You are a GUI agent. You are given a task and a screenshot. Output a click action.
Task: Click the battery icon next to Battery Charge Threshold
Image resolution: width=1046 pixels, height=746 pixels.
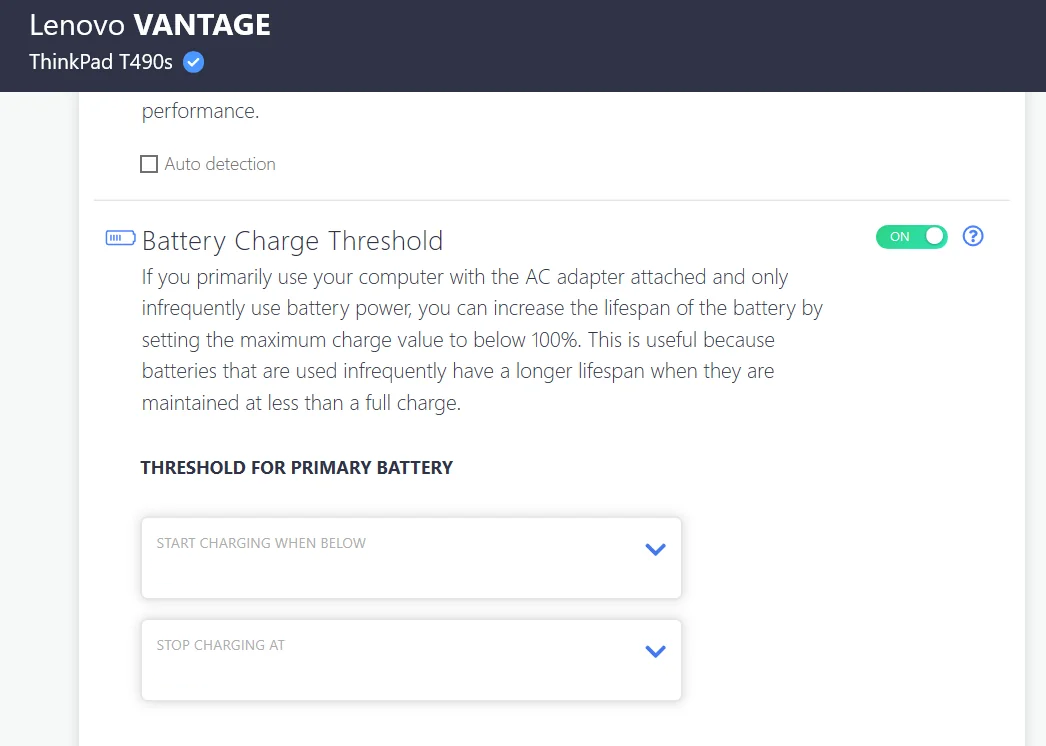coord(120,238)
